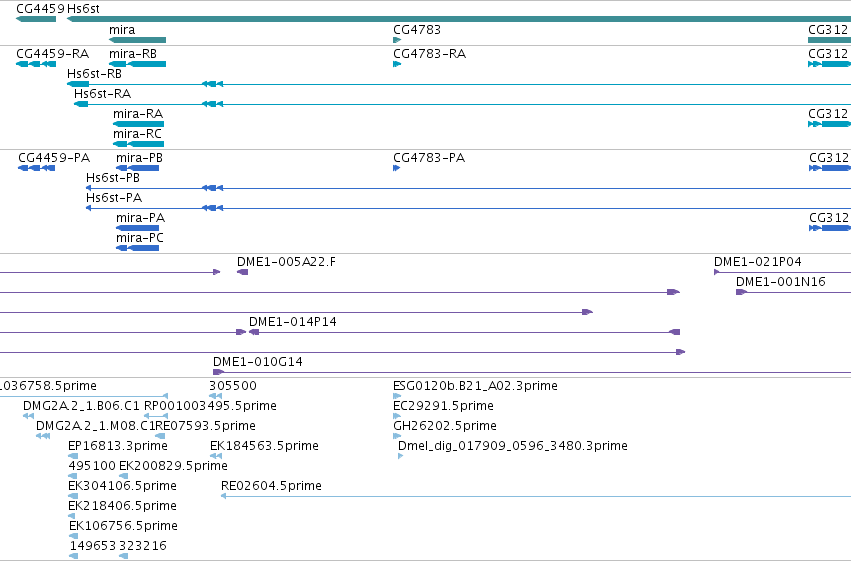Image resolution: width=851 pixels, height=561 pixels.
Task: Click the RE07593.5prime EST arrow
Action: pyautogui.click(x=160, y=436)
